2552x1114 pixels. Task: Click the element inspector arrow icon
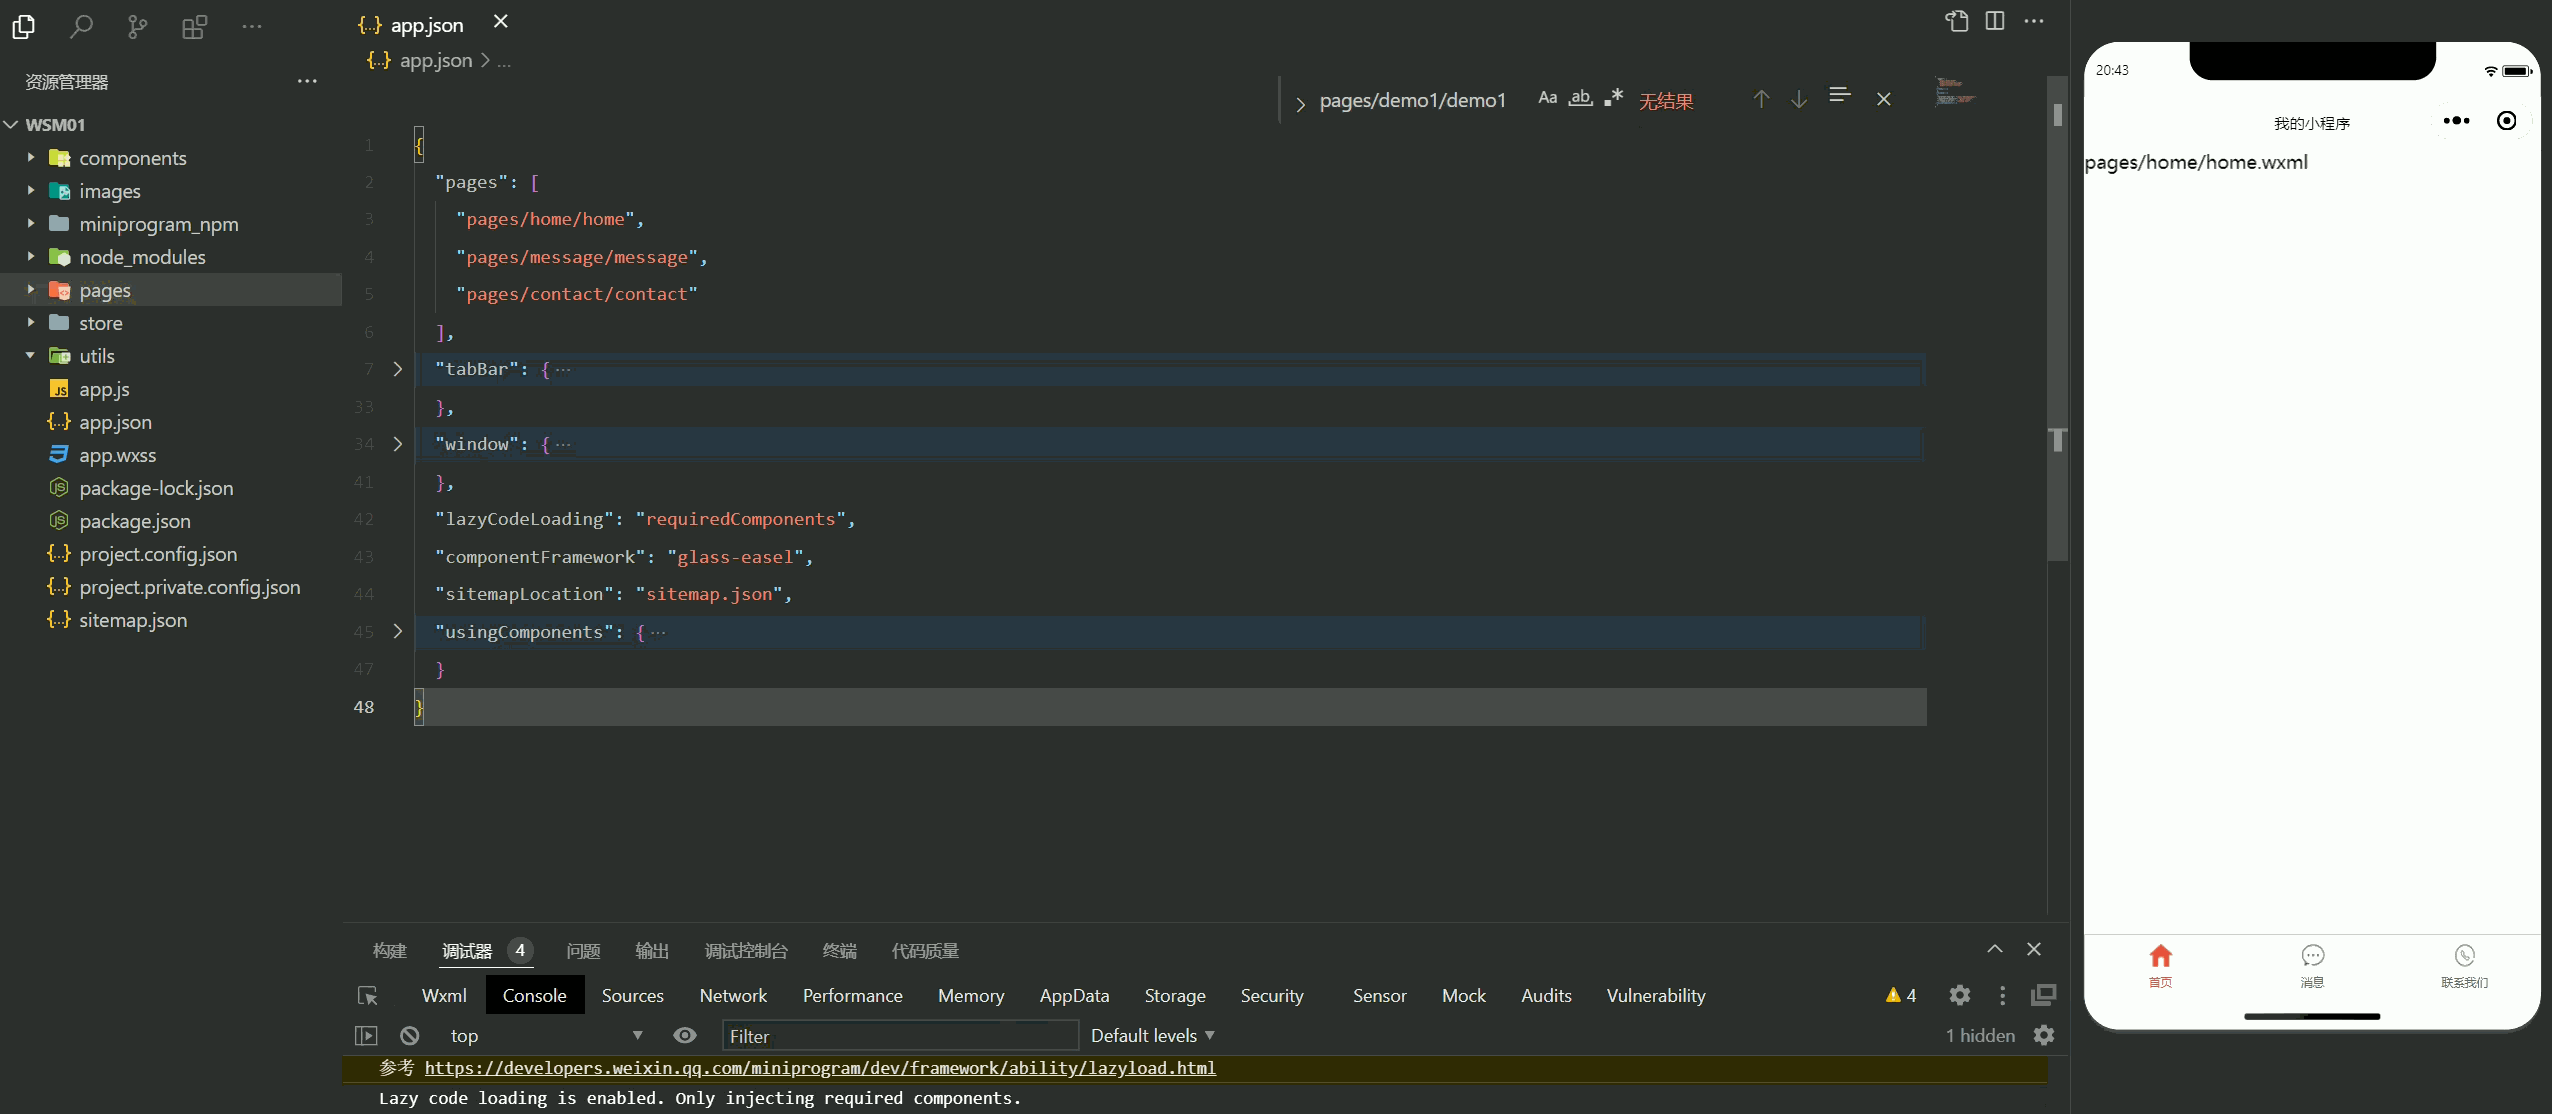[367, 996]
